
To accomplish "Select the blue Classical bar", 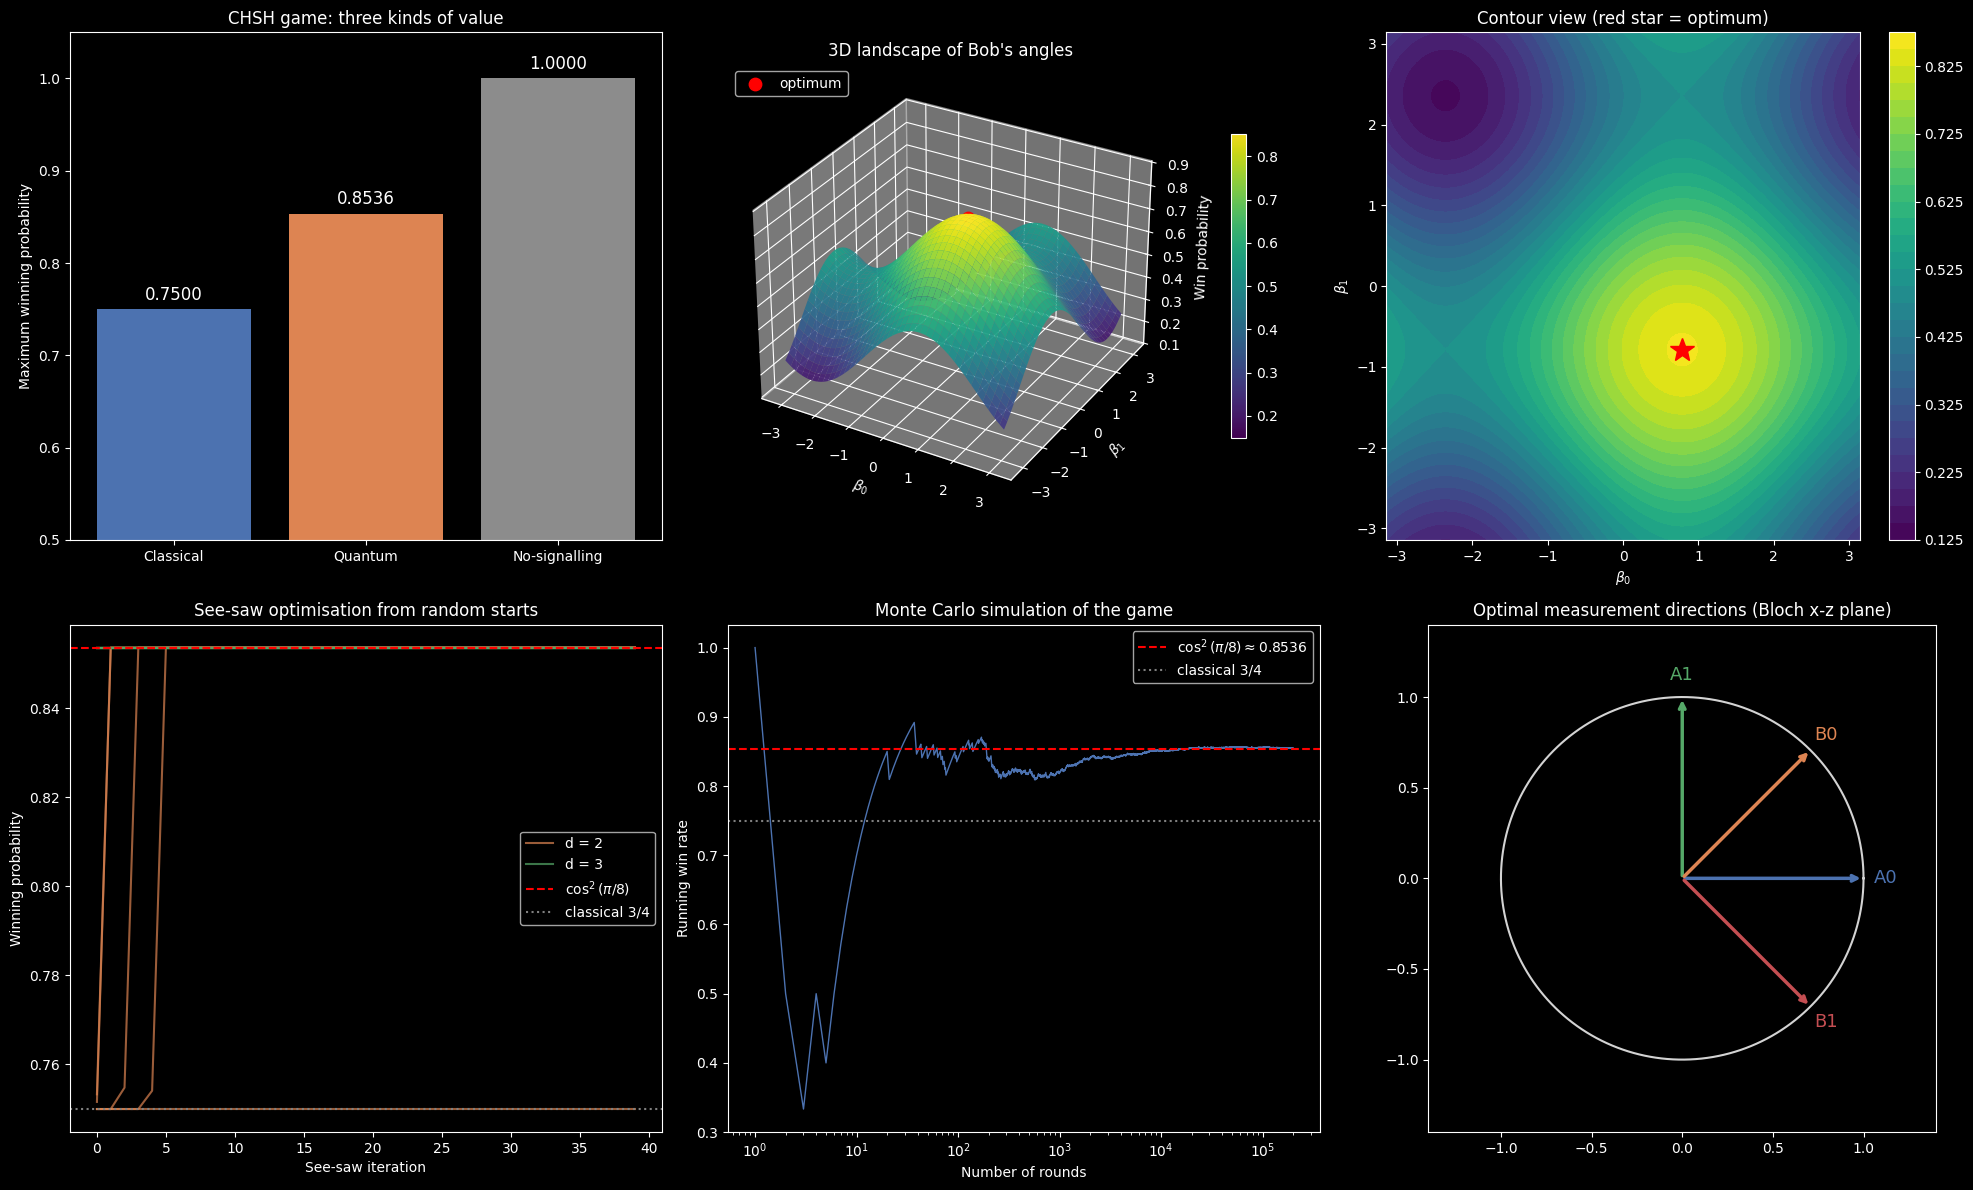I will pos(174,425).
